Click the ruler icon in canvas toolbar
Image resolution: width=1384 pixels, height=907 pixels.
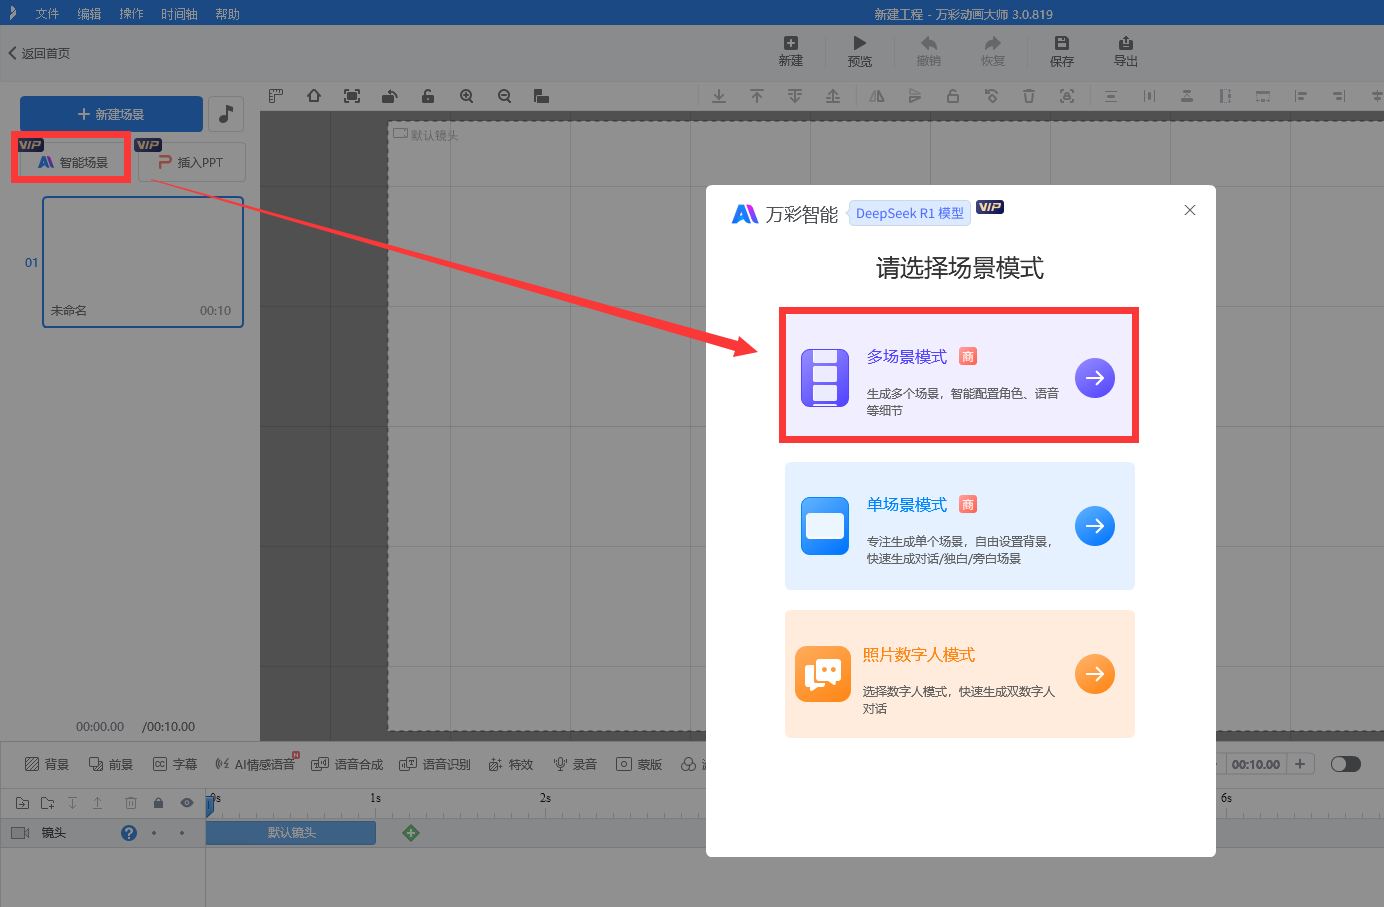click(x=276, y=96)
